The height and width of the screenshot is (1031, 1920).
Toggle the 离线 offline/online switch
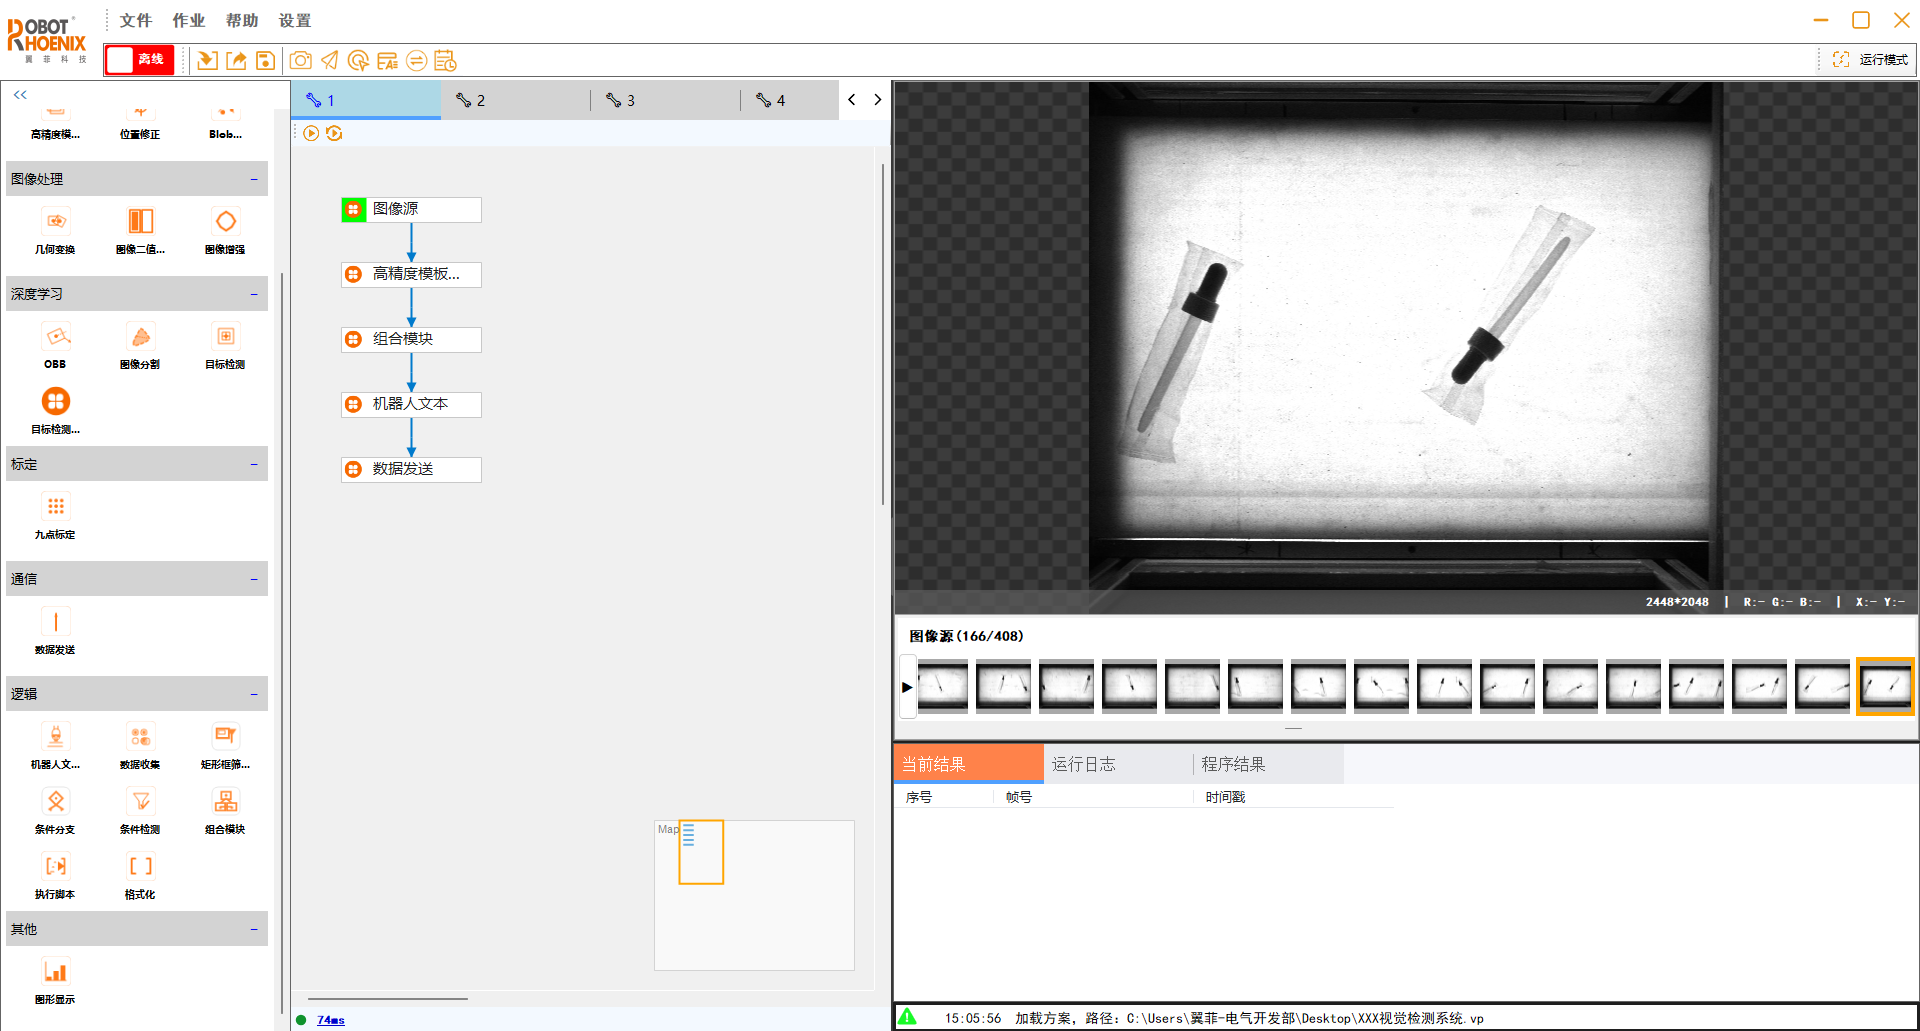click(x=139, y=60)
